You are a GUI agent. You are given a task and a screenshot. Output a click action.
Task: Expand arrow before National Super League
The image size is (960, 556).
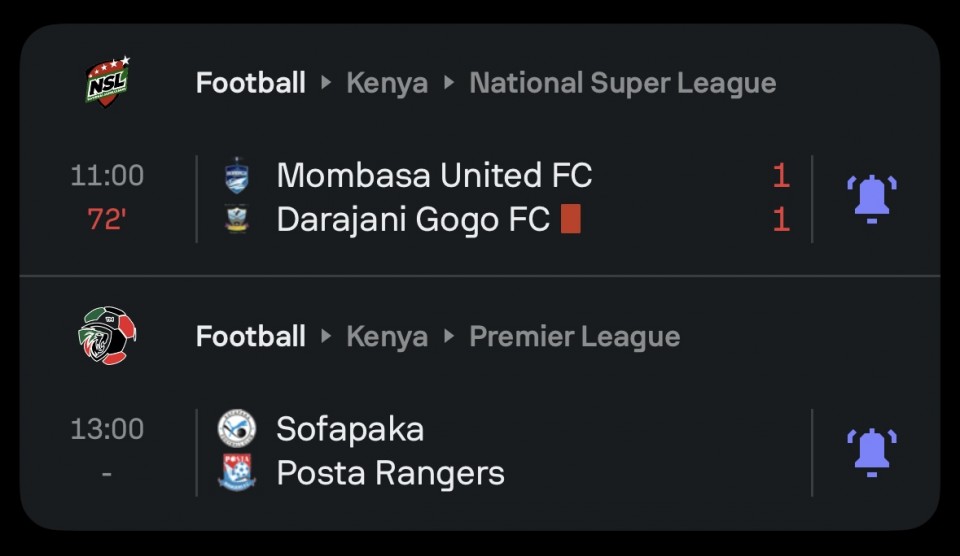[449, 83]
